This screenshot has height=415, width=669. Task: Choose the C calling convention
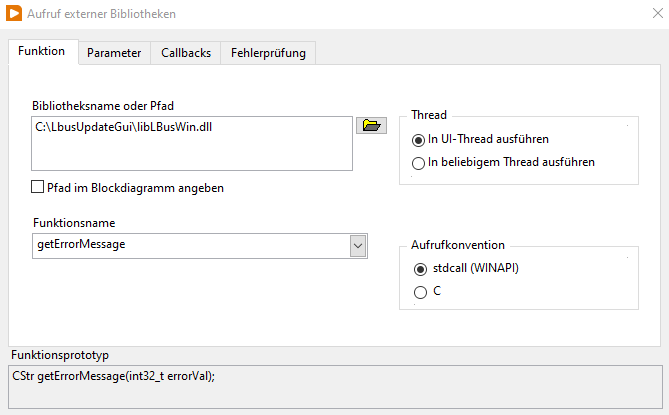click(x=419, y=291)
